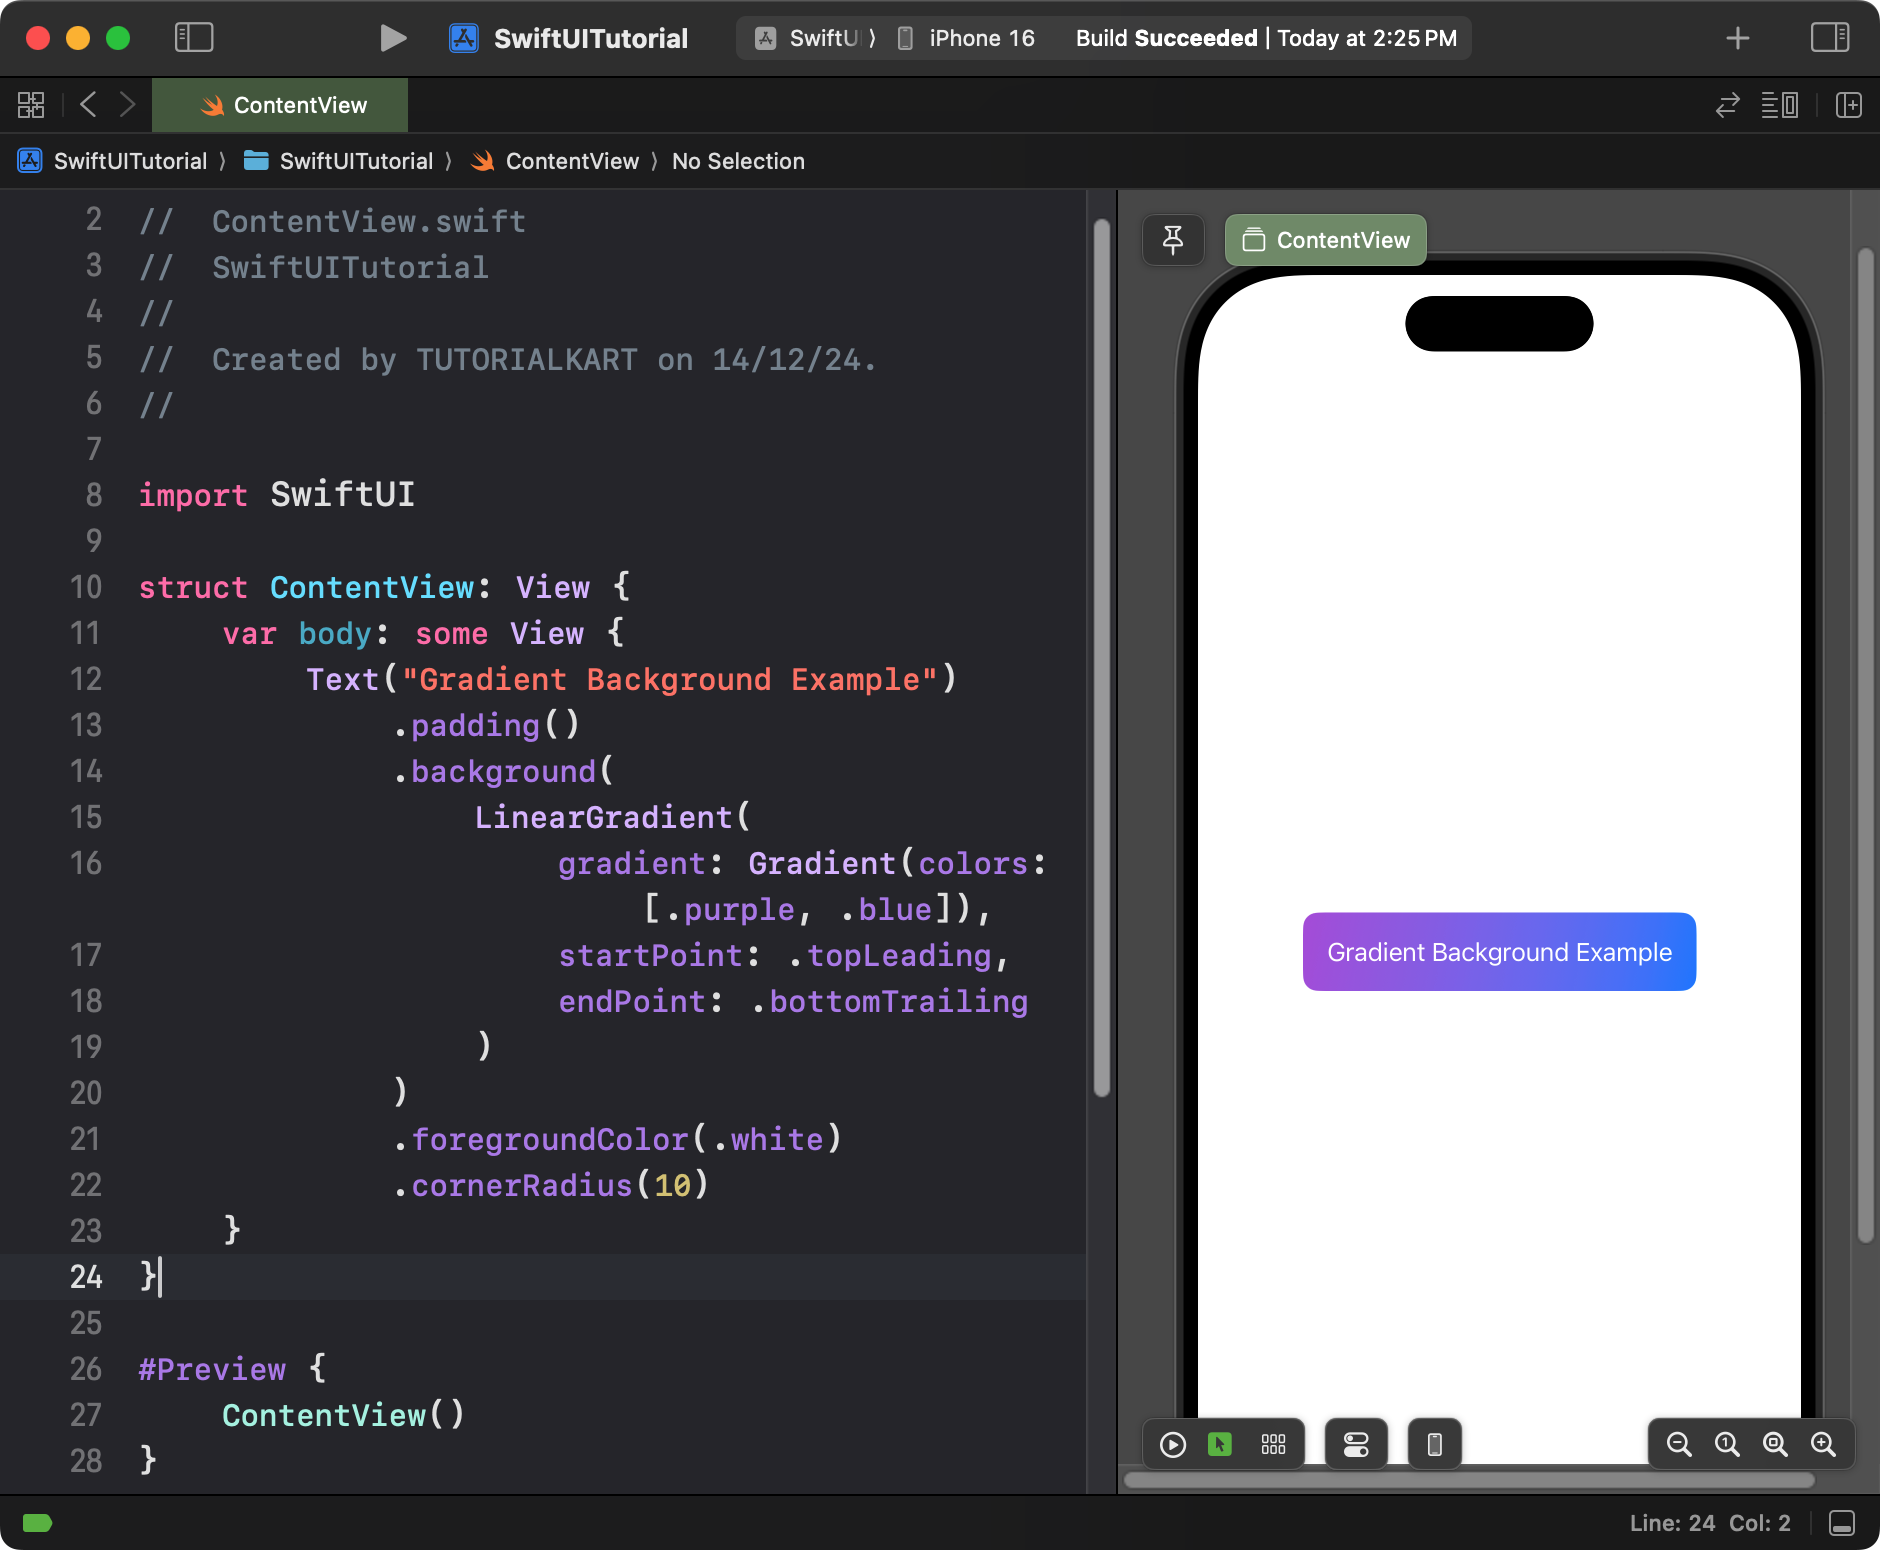
Task: Toggle the left navigator sidebar
Action: coord(194,38)
